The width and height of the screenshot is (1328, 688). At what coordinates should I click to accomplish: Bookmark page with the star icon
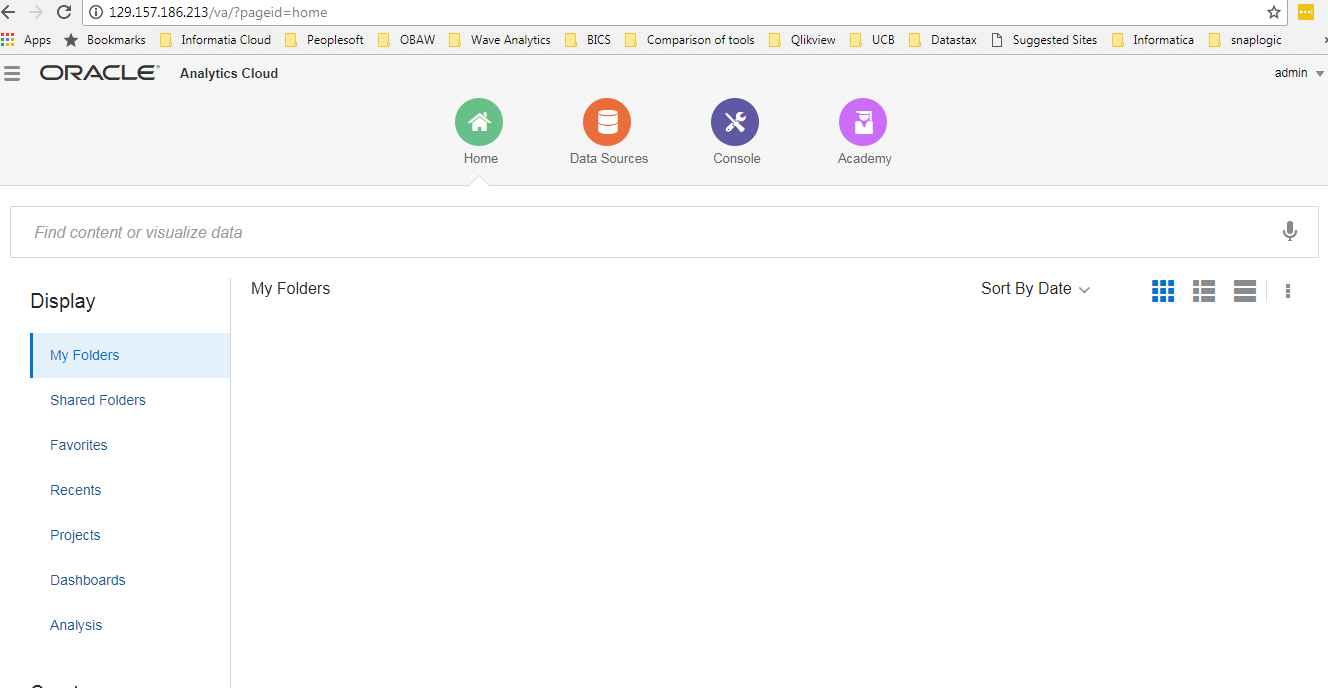click(x=1274, y=12)
